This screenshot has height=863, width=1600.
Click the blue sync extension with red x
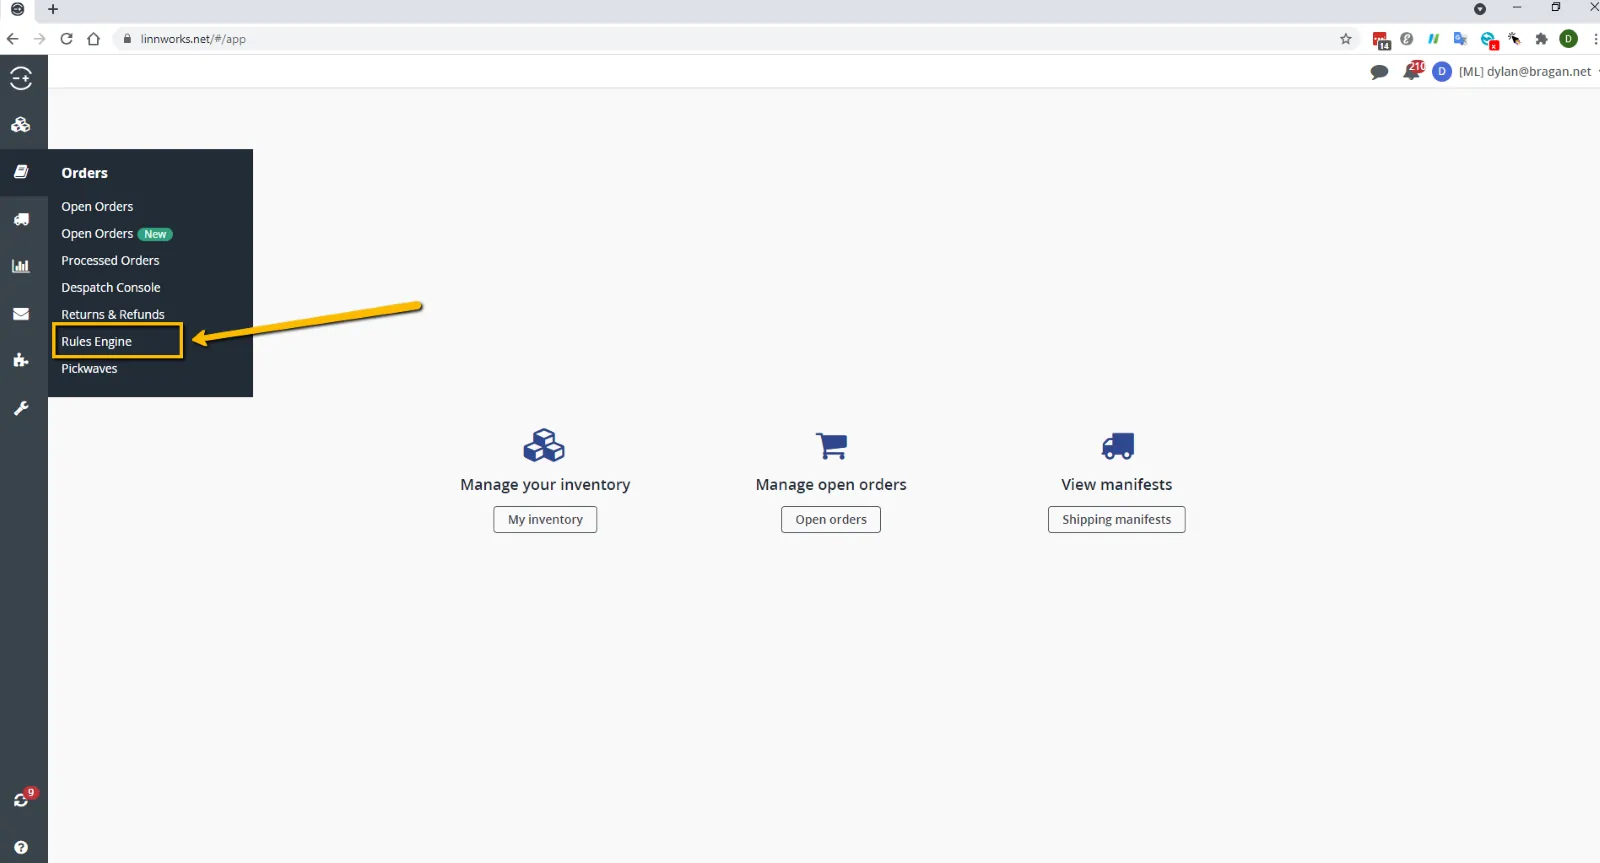1489,40
